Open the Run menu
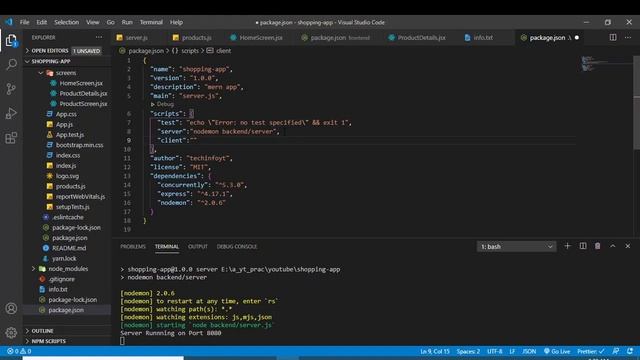Image resolution: width=640 pixels, height=360 pixels. tap(127, 22)
